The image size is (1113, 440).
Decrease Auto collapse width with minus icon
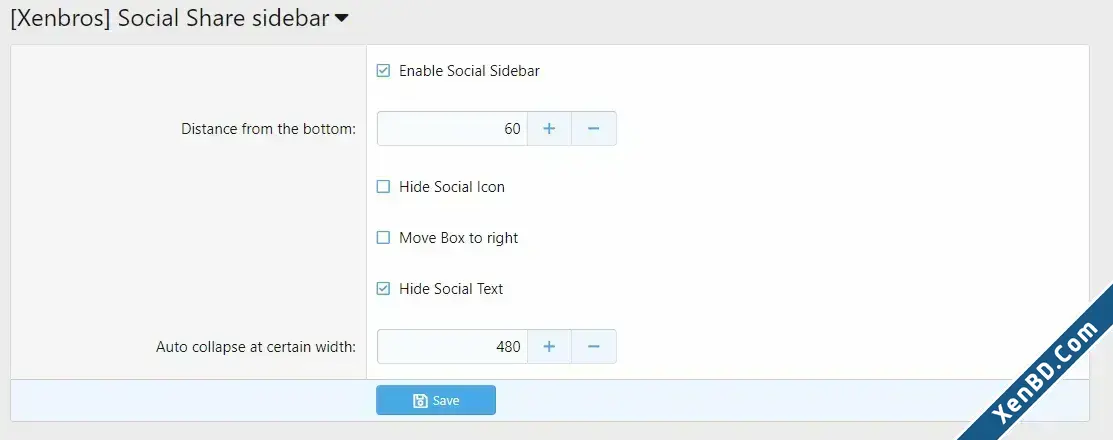pos(594,346)
